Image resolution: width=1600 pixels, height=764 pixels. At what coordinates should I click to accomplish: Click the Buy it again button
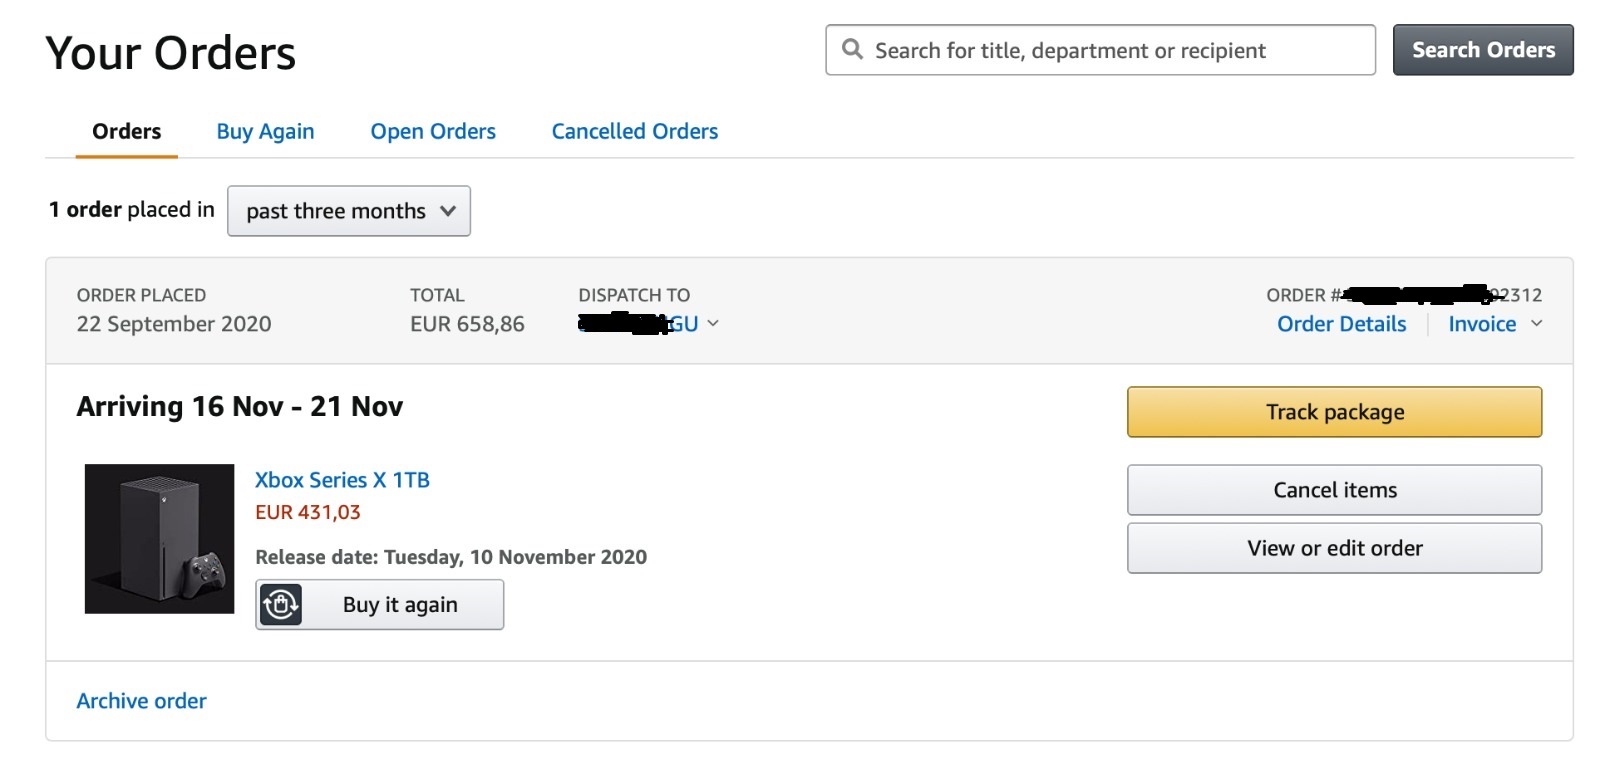(x=380, y=604)
